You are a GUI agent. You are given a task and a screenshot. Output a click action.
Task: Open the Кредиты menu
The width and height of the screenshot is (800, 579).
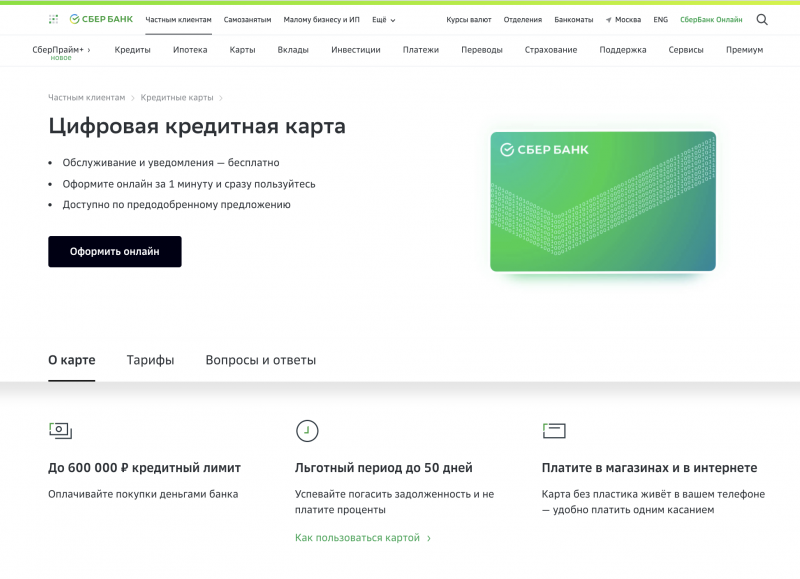tap(133, 50)
